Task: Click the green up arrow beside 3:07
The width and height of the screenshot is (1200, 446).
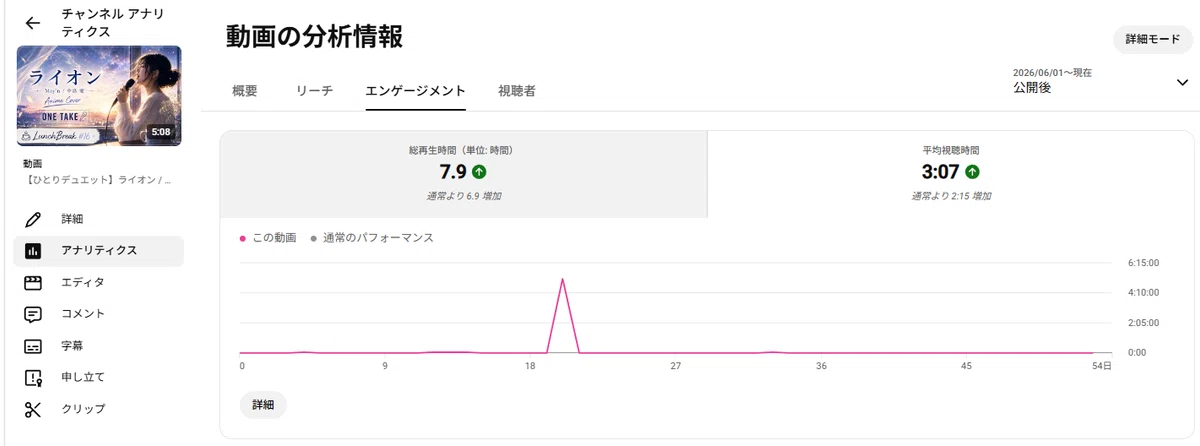Action: [972, 172]
